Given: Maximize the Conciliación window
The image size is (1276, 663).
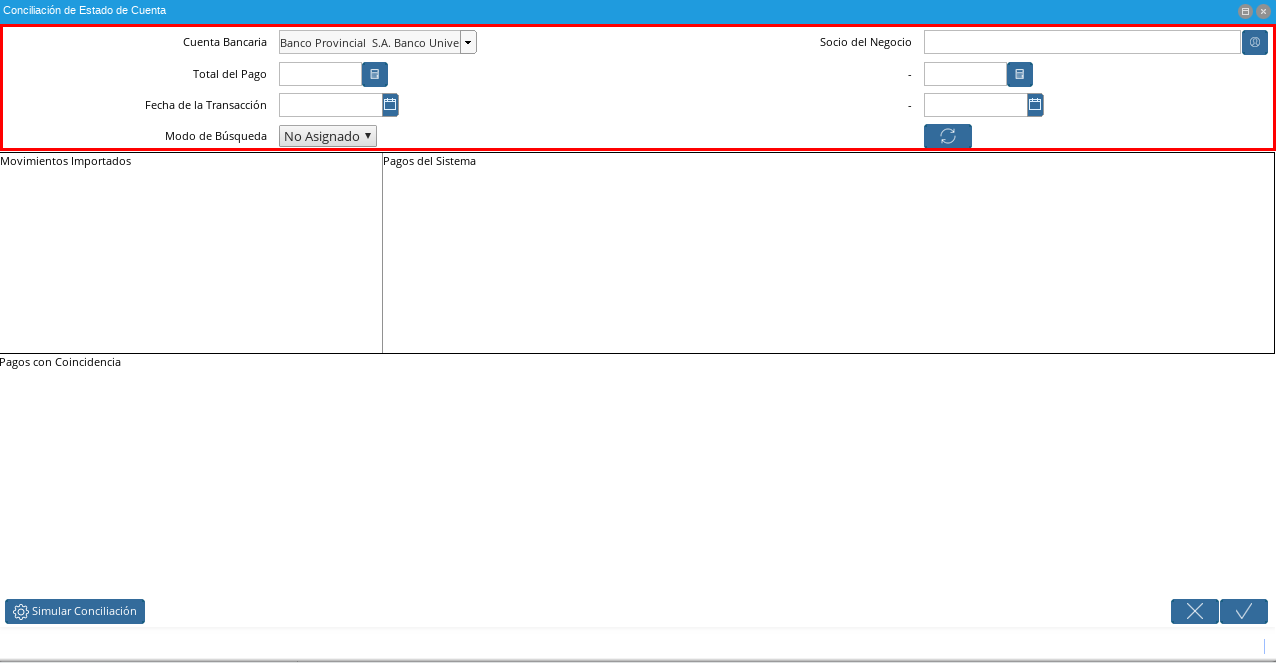Looking at the screenshot, I should click(1246, 11).
